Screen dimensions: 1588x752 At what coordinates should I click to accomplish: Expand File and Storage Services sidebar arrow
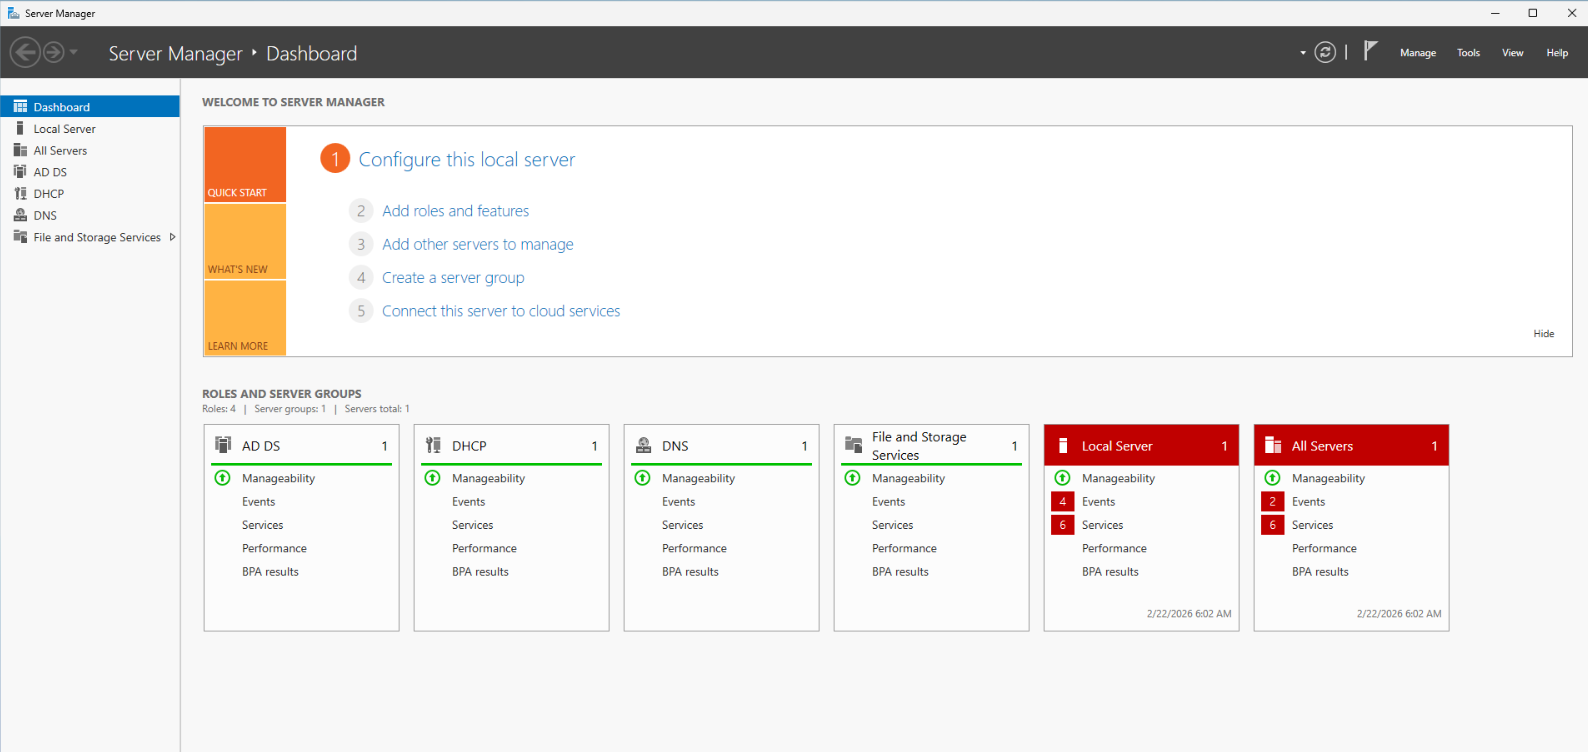[x=172, y=237]
